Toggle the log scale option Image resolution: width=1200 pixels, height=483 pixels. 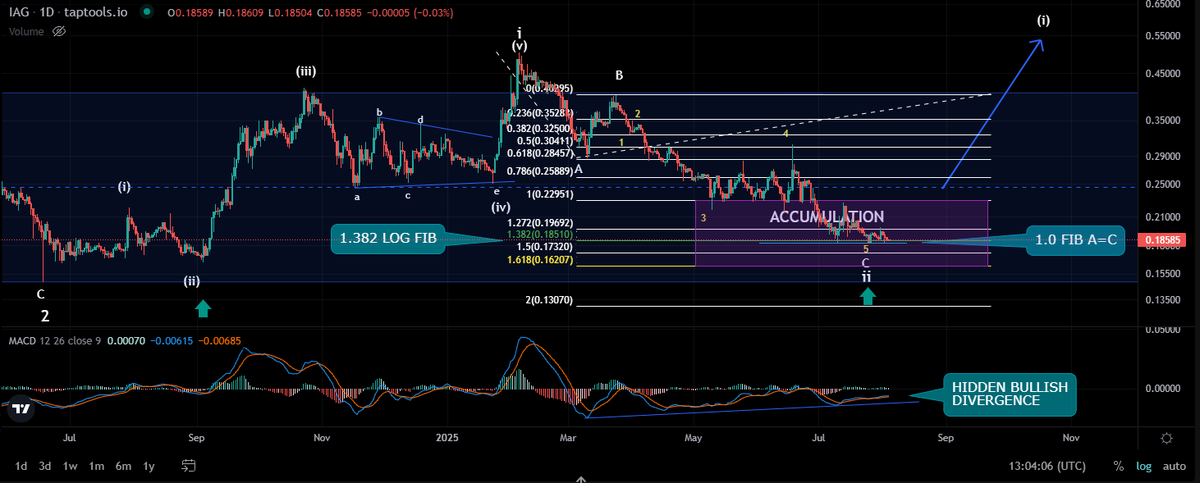1145,466
